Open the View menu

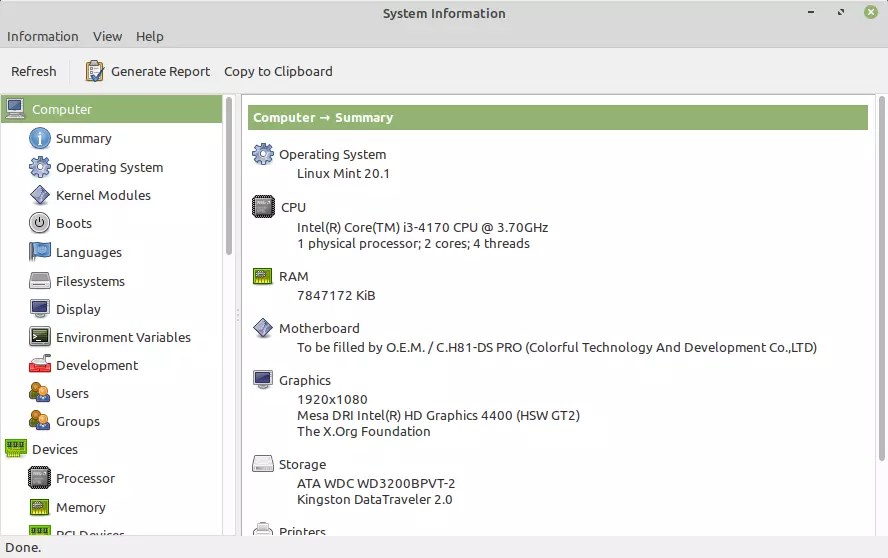(x=108, y=36)
